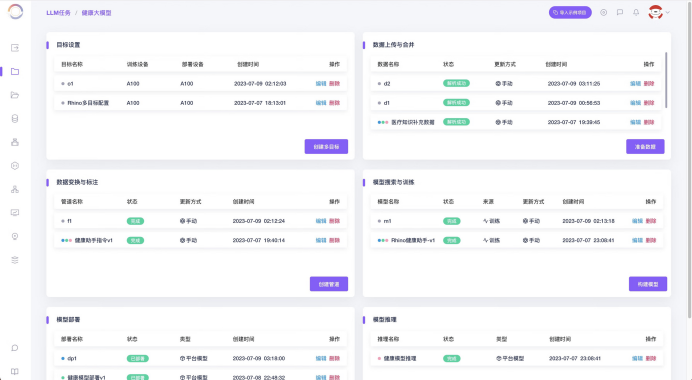Image resolution: width=692 pixels, height=380 pixels.
Task: Click timestamp 2023-07-07 18:13:01
Action: 260,103
